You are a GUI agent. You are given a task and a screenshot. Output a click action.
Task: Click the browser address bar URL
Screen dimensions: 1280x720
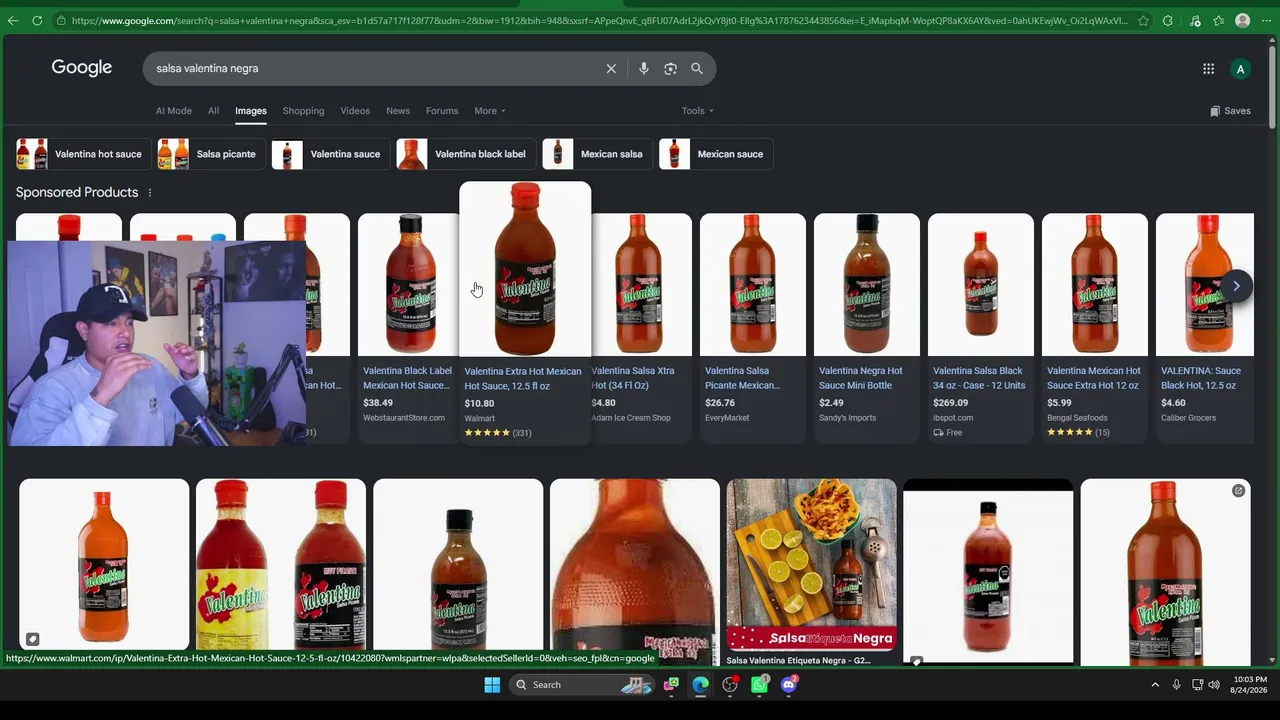point(598,20)
